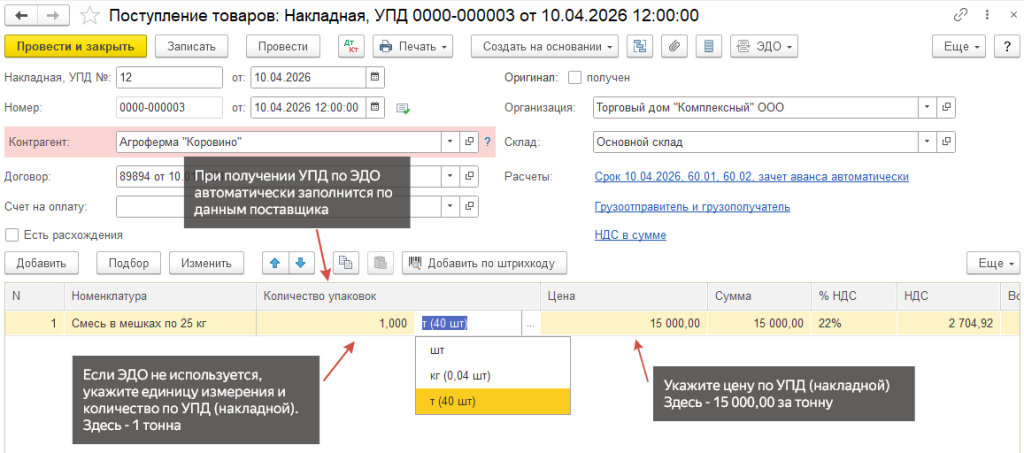The width and height of the screenshot is (1024, 453).
Task: Click the blue question mark by Контрагент
Action: point(487,142)
